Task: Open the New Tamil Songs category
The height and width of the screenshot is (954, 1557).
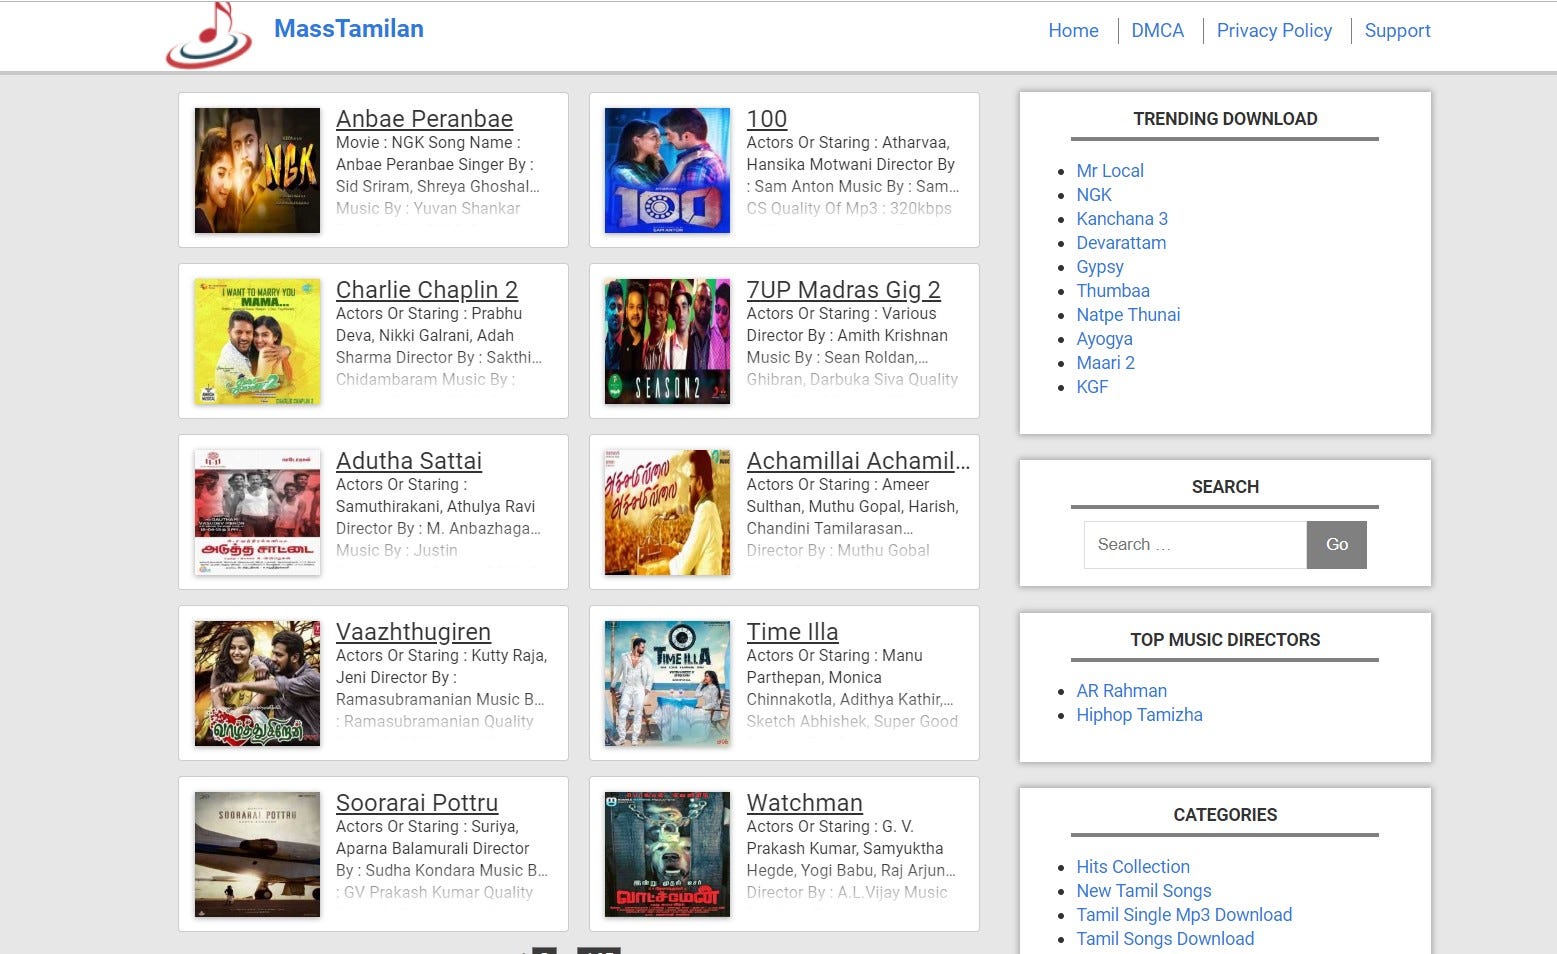Action: (x=1144, y=891)
